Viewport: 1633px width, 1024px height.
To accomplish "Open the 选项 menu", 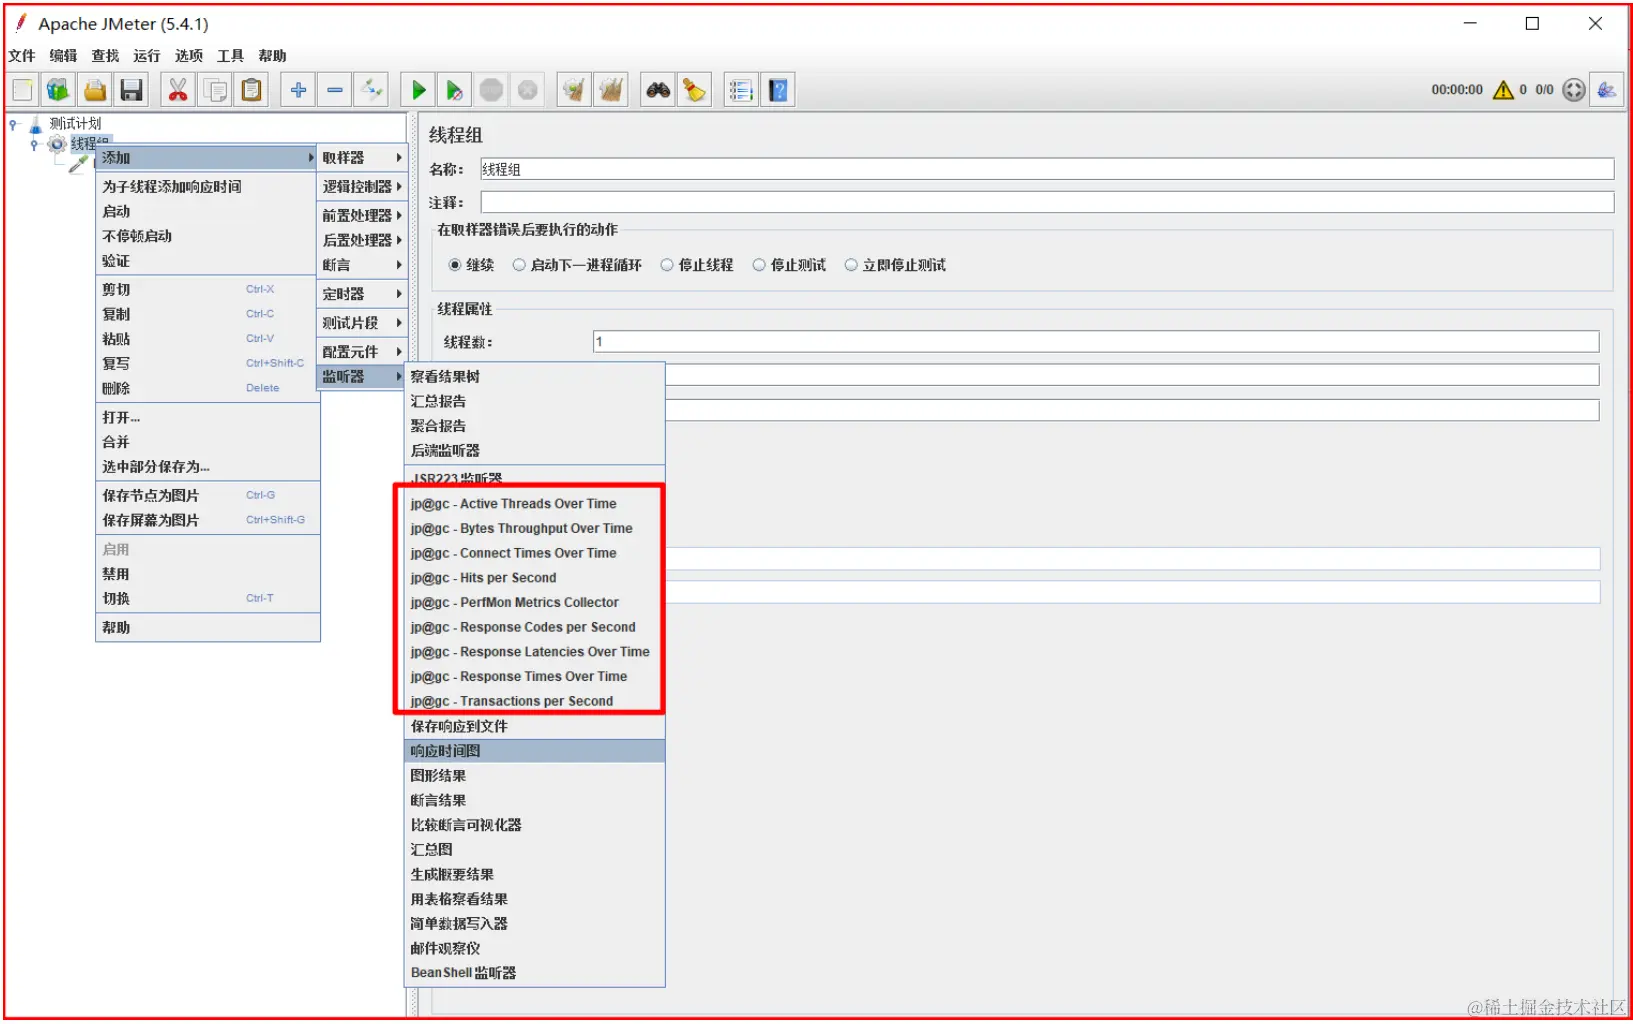I will (x=189, y=56).
